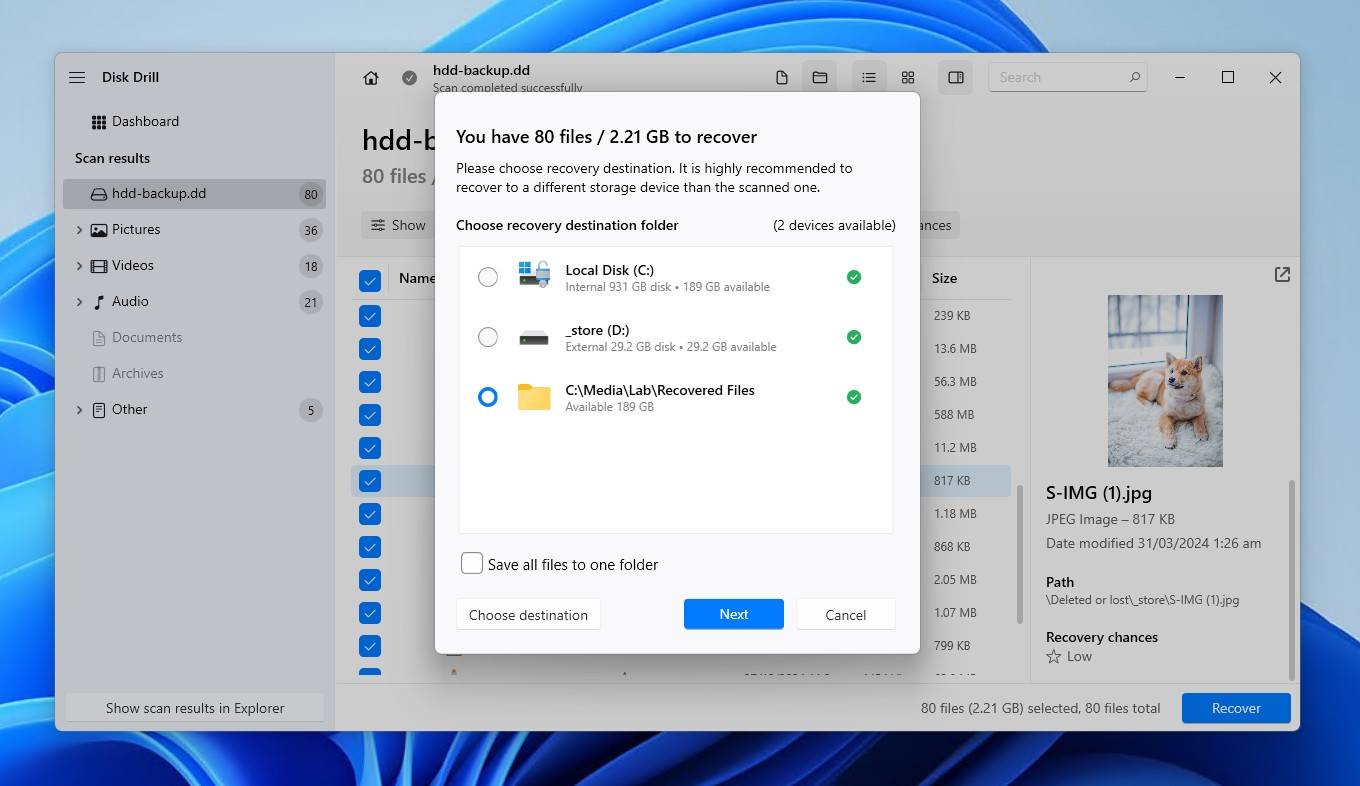Switch to folder view icon in toolbar
This screenshot has width=1360, height=786.
tap(820, 78)
